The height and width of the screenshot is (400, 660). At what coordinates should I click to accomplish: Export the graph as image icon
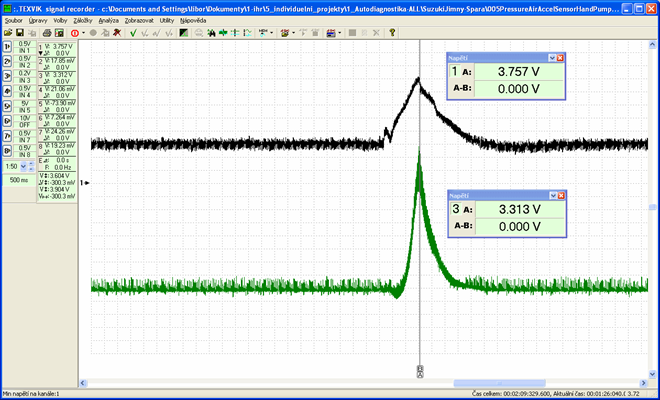point(59,33)
